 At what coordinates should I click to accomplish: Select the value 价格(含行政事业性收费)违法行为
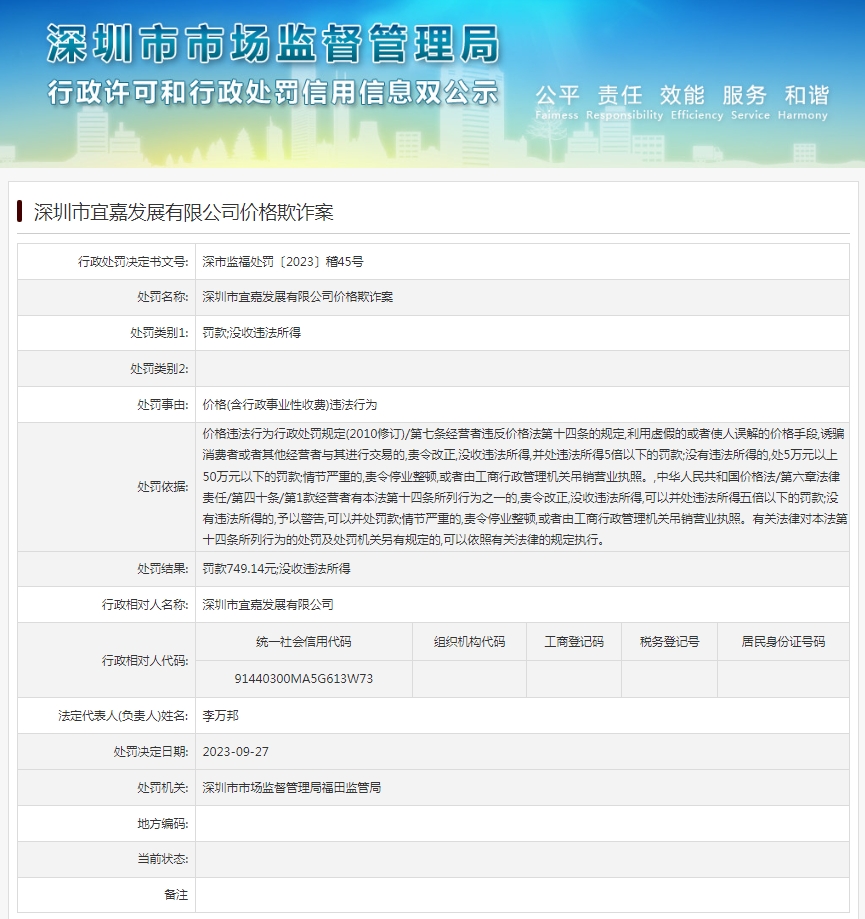coord(290,404)
